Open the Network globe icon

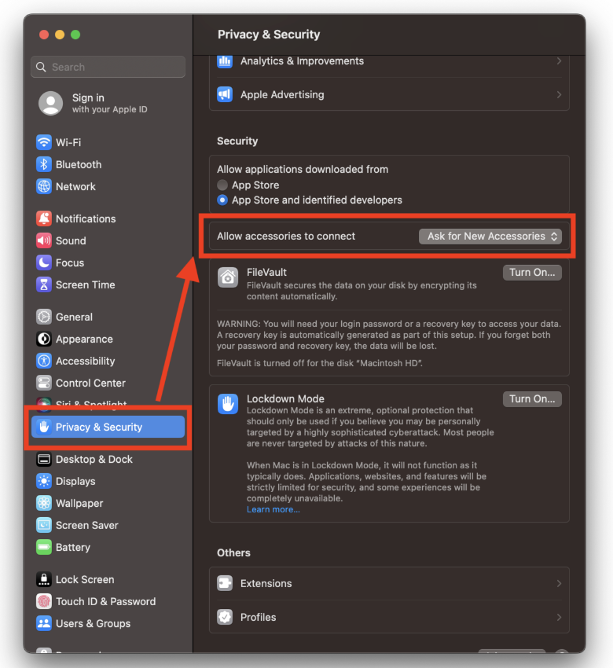pyautogui.click(x=44, y=187)
